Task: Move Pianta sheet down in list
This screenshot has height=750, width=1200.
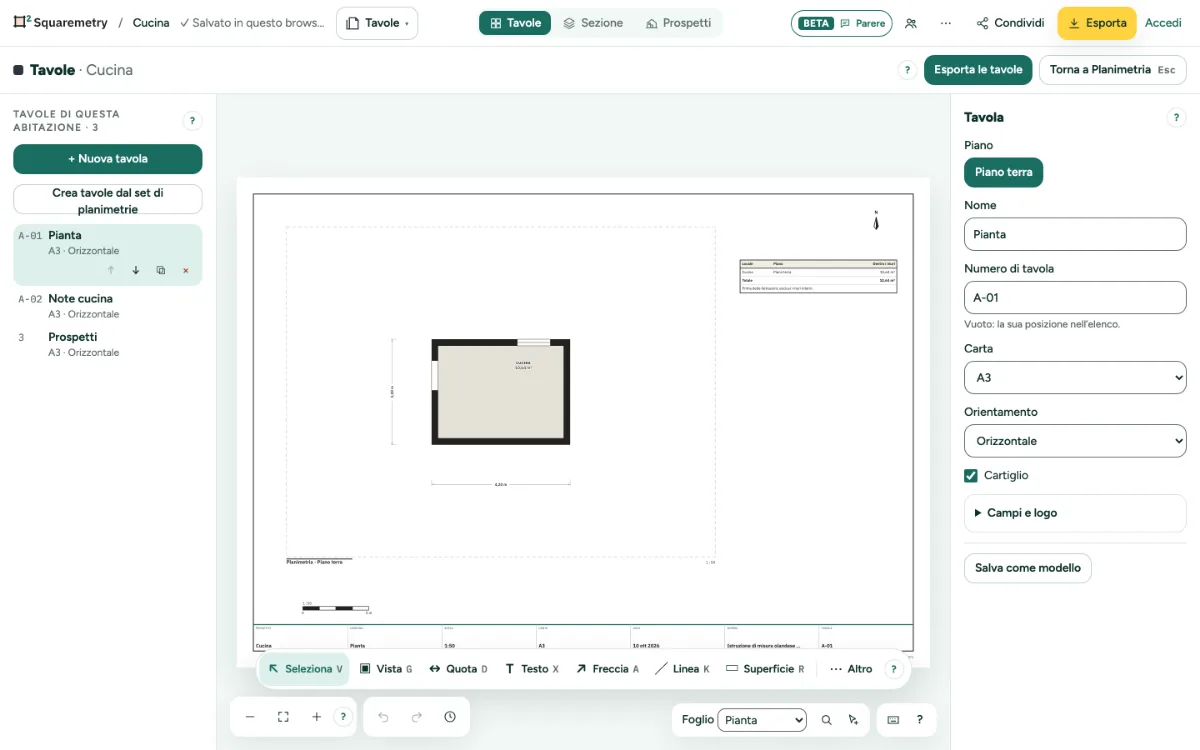Action: tap(136, 271)
